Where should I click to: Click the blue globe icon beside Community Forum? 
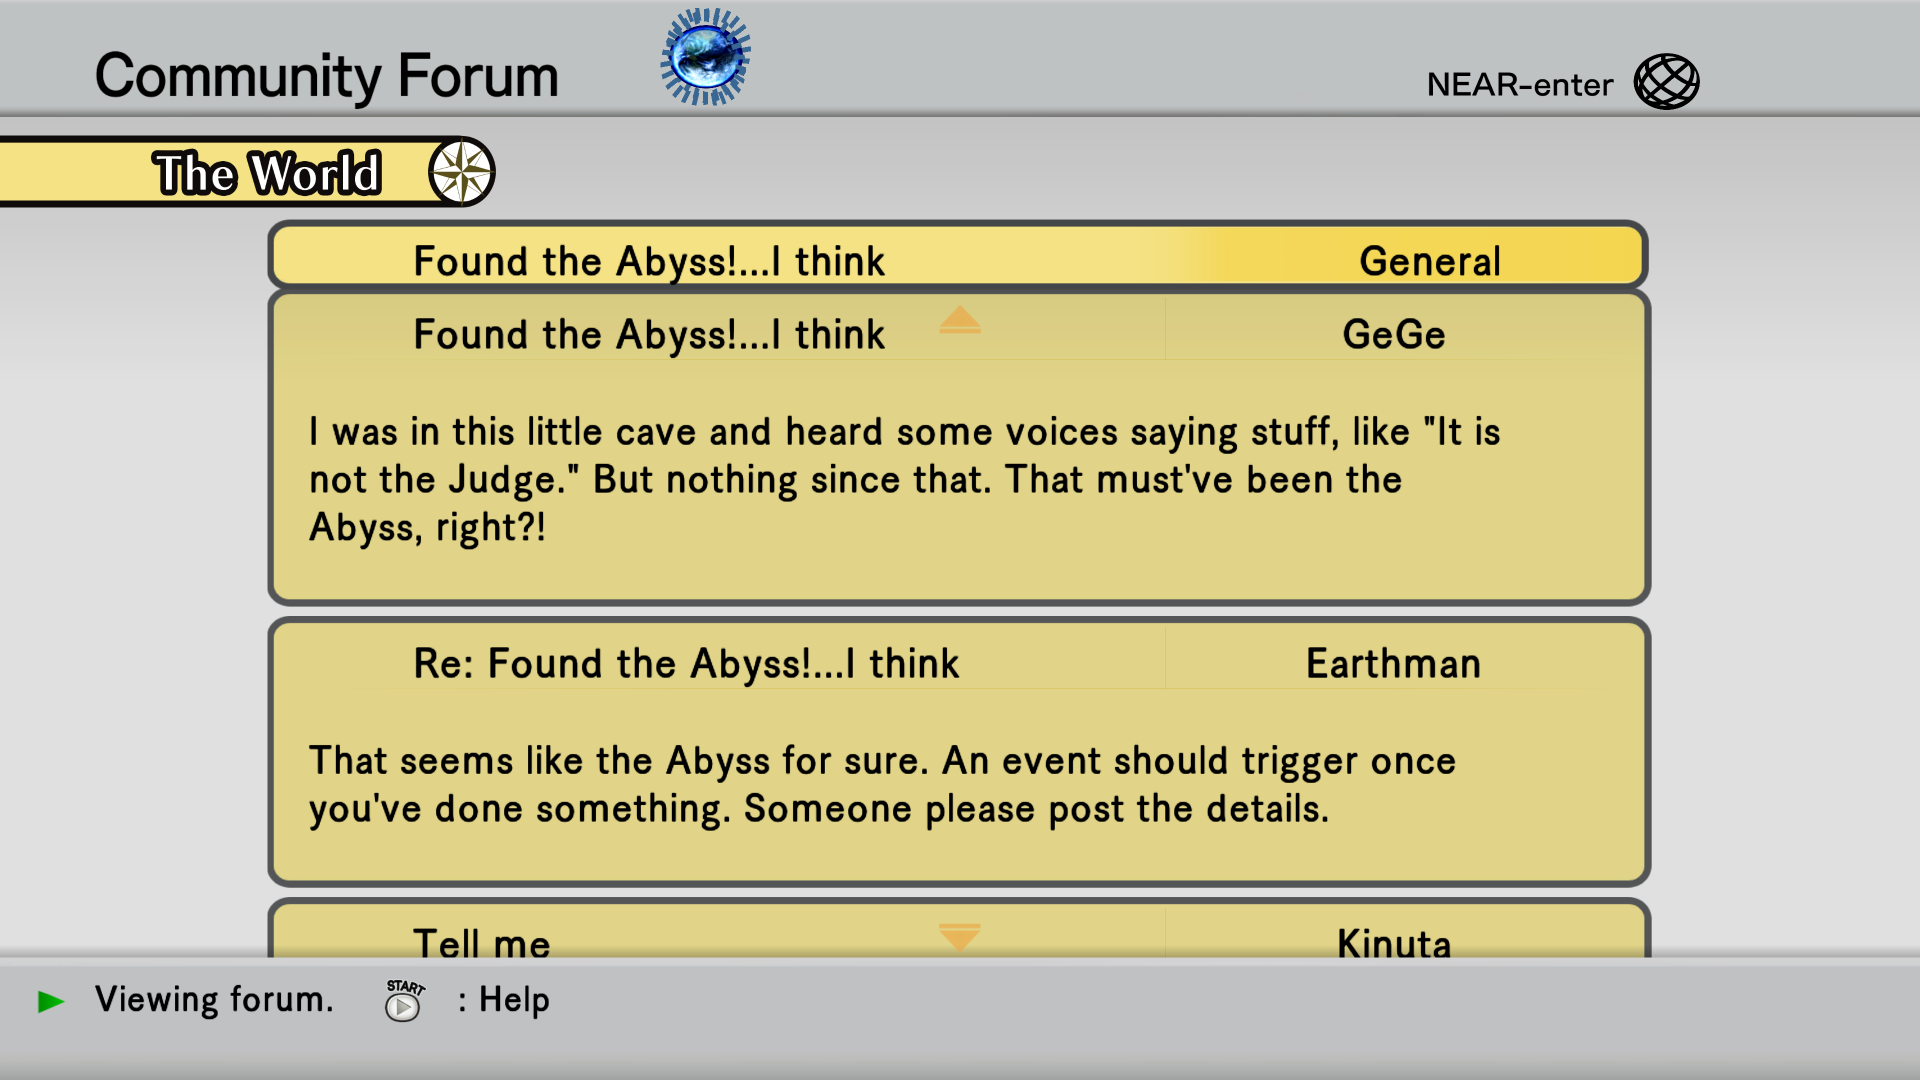[x=706, y=58]
